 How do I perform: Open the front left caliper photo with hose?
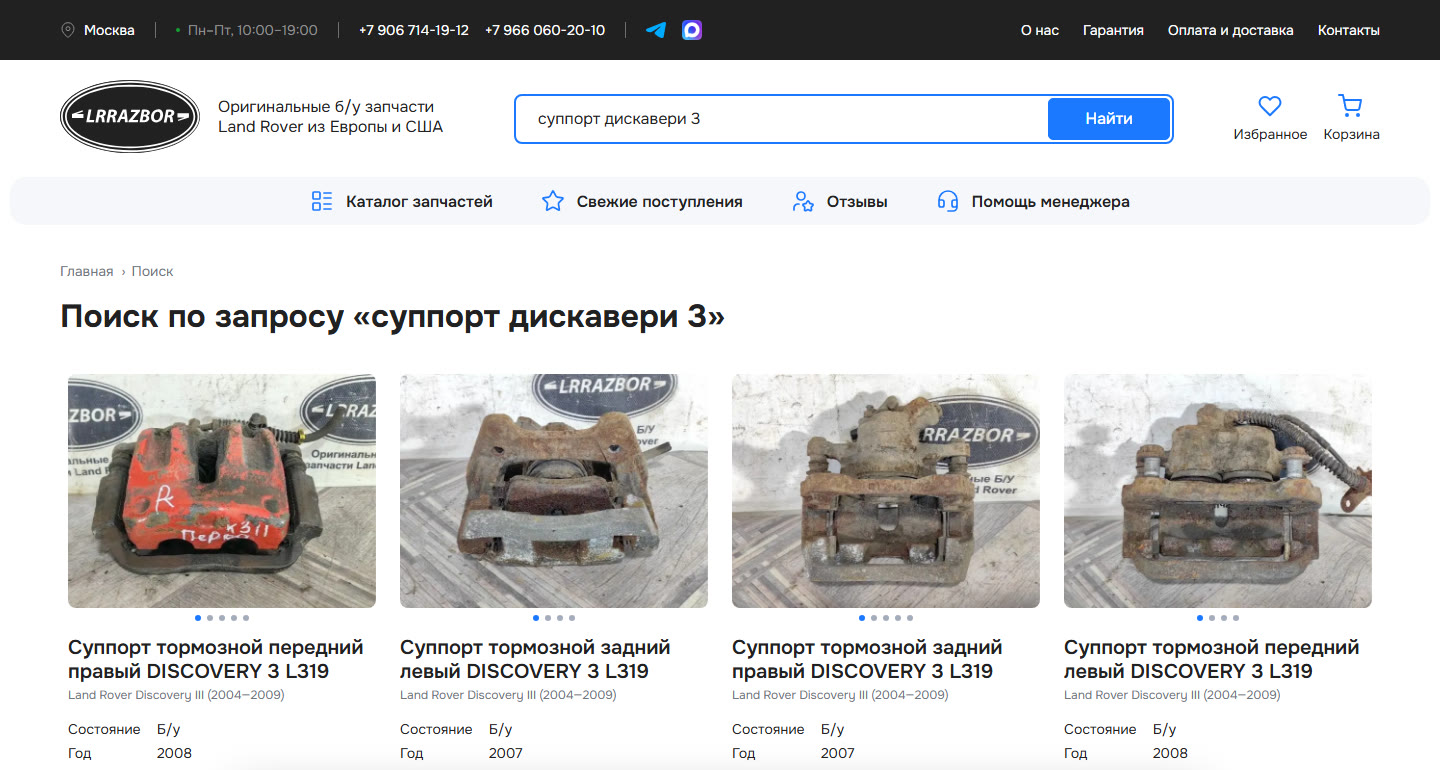1218,491
